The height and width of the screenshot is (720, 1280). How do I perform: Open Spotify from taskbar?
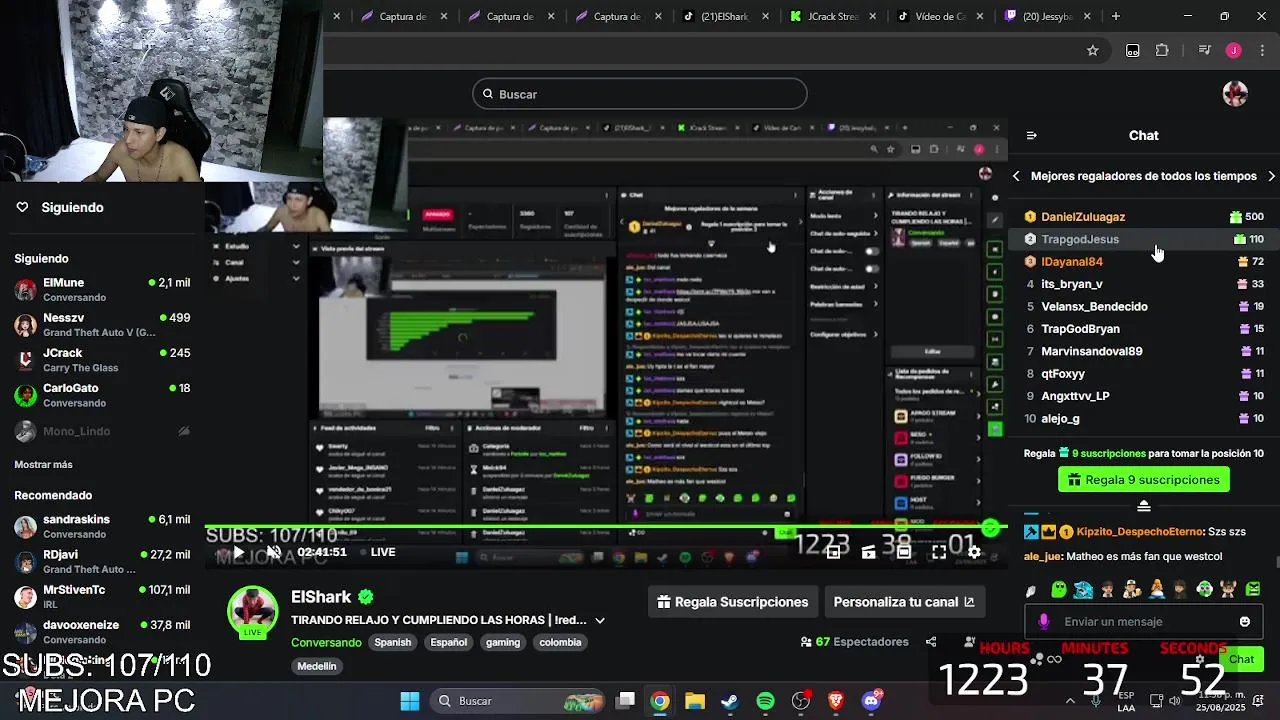765,701
